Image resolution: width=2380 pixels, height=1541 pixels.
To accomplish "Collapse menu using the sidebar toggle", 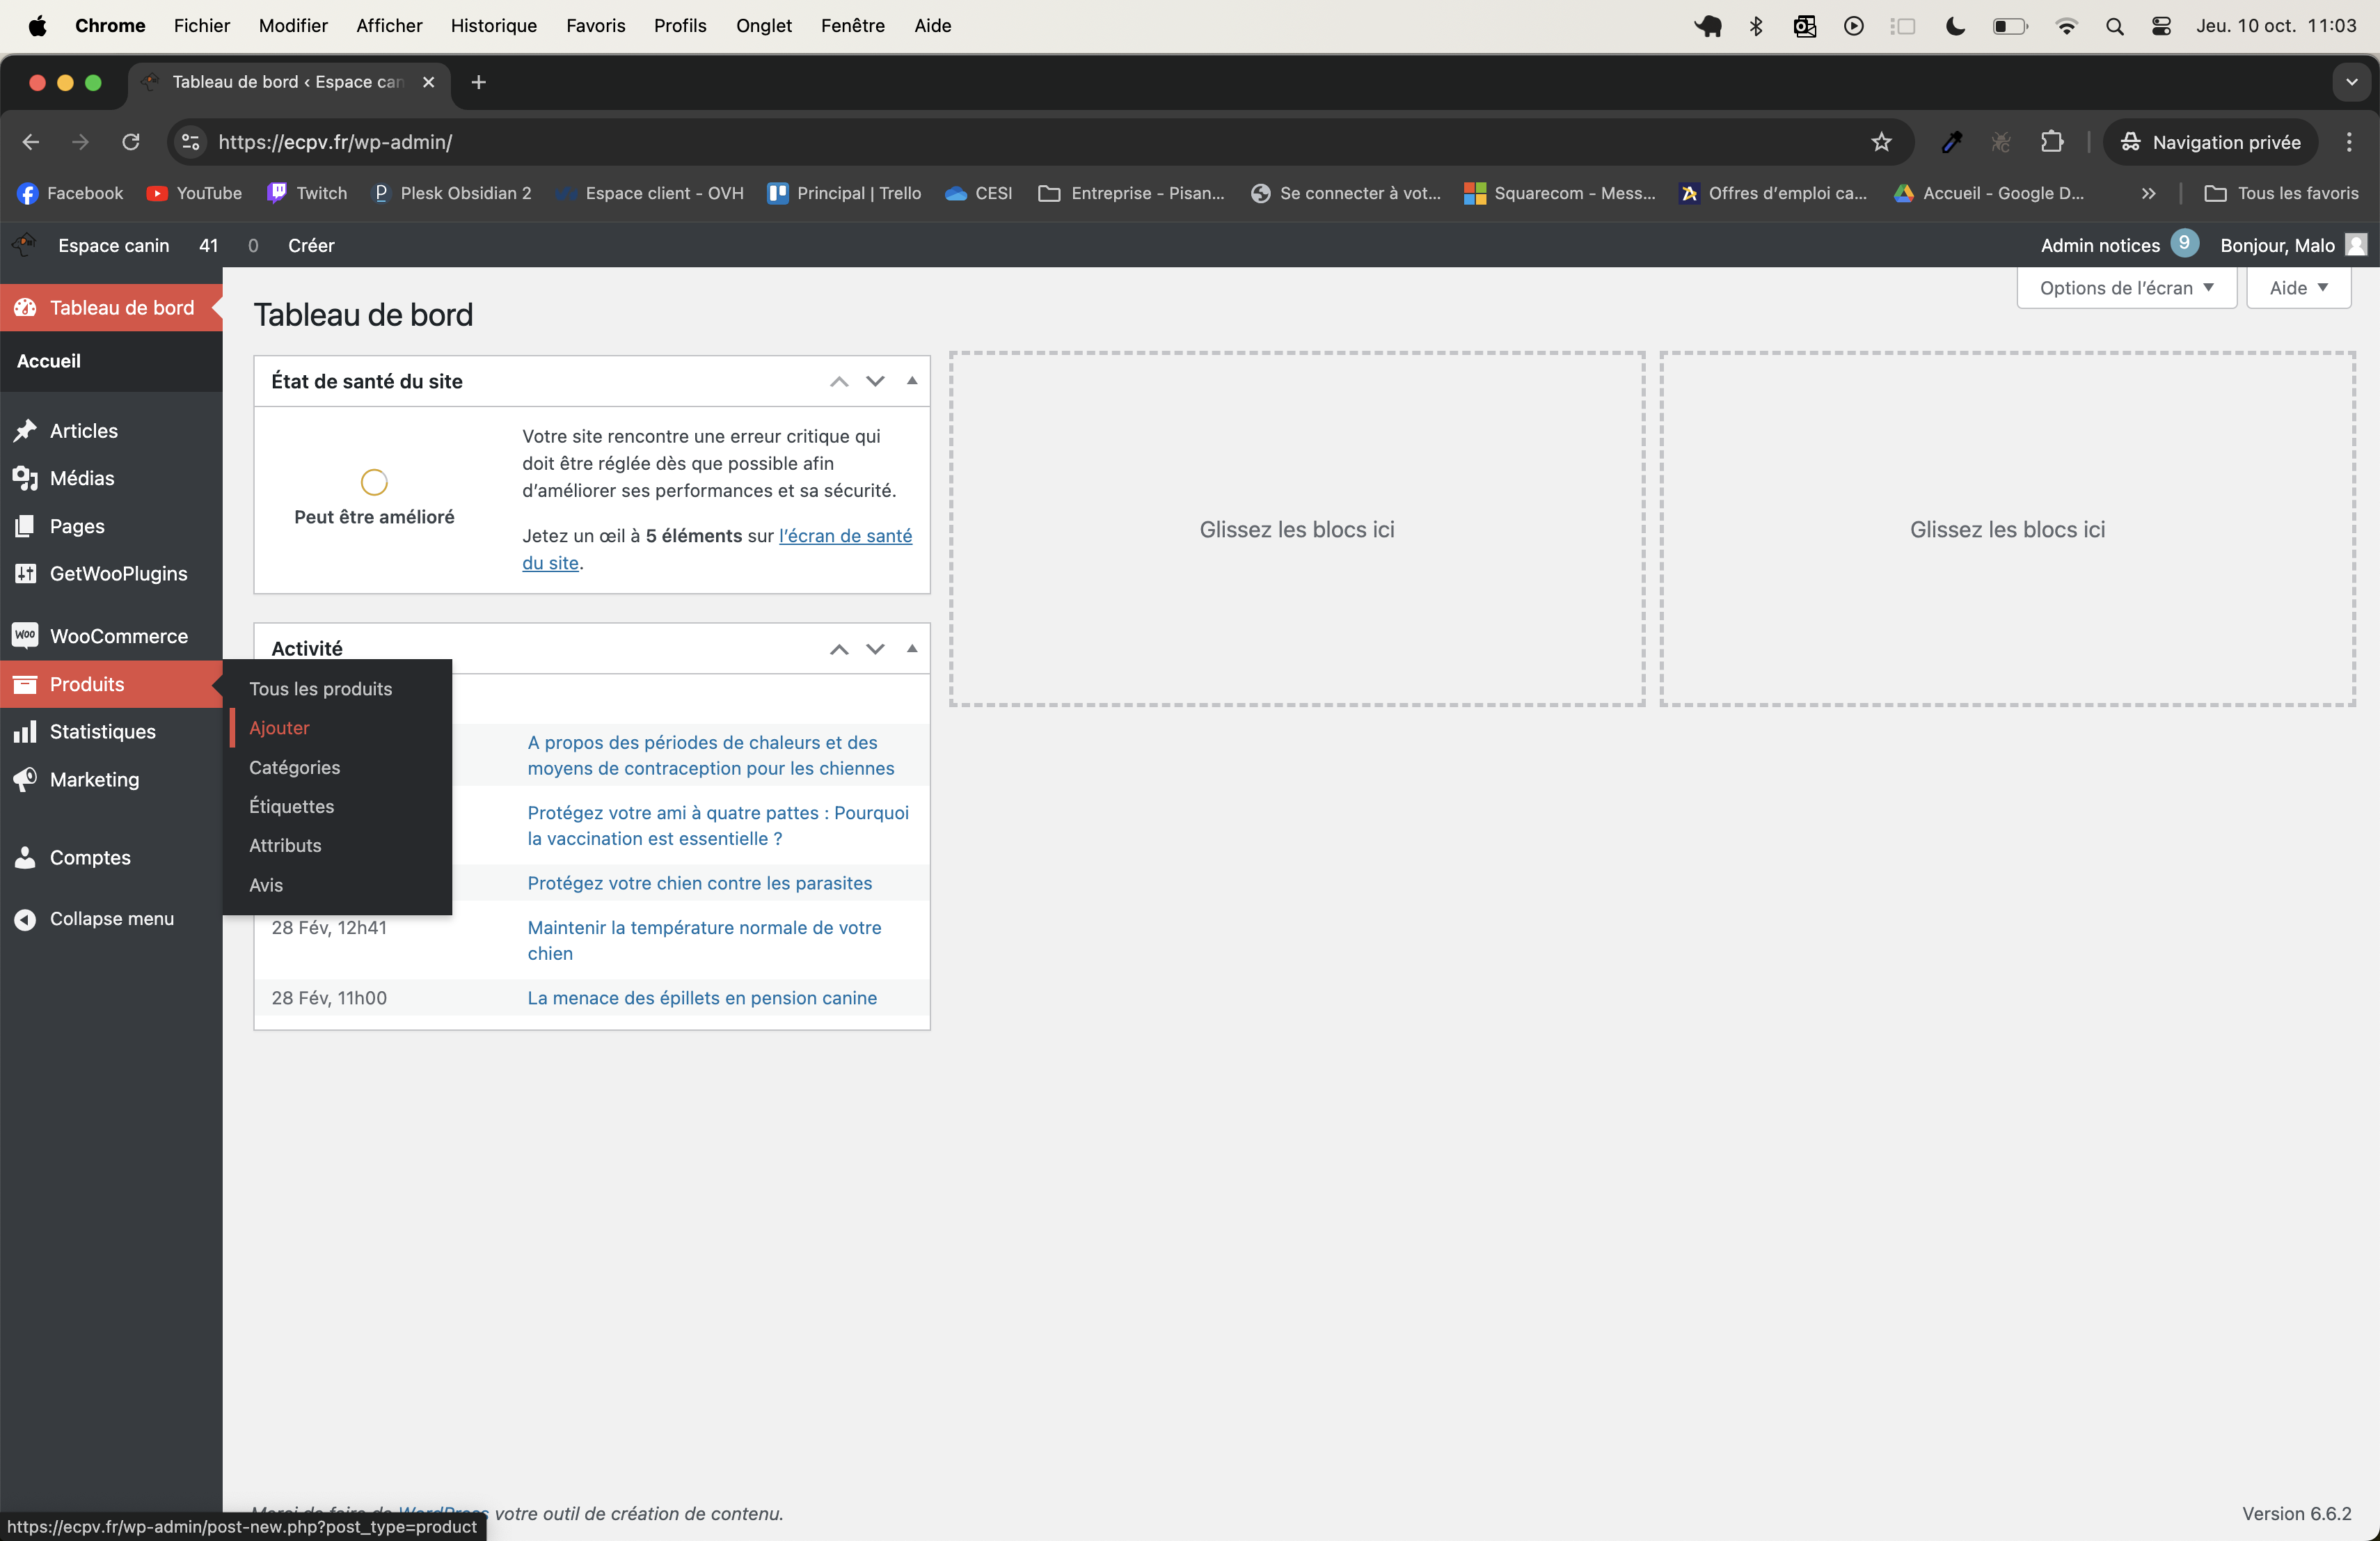I will (25, 919).
